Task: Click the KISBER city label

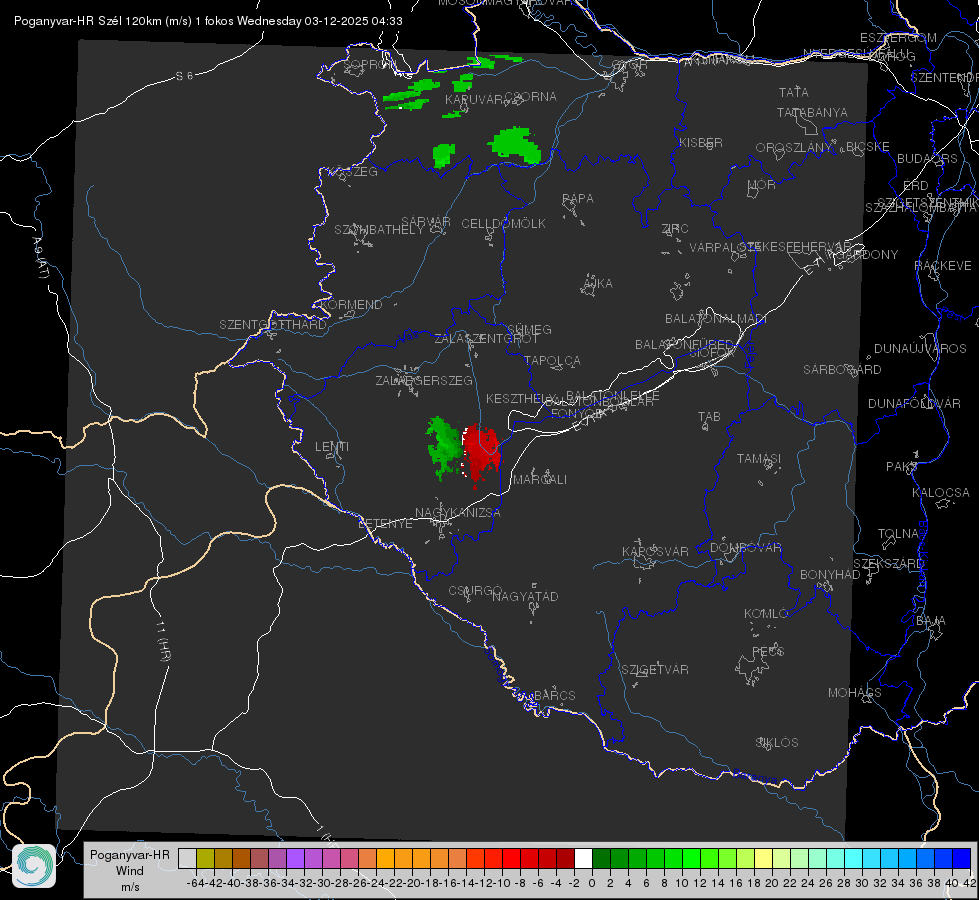Action: [701, 143]
